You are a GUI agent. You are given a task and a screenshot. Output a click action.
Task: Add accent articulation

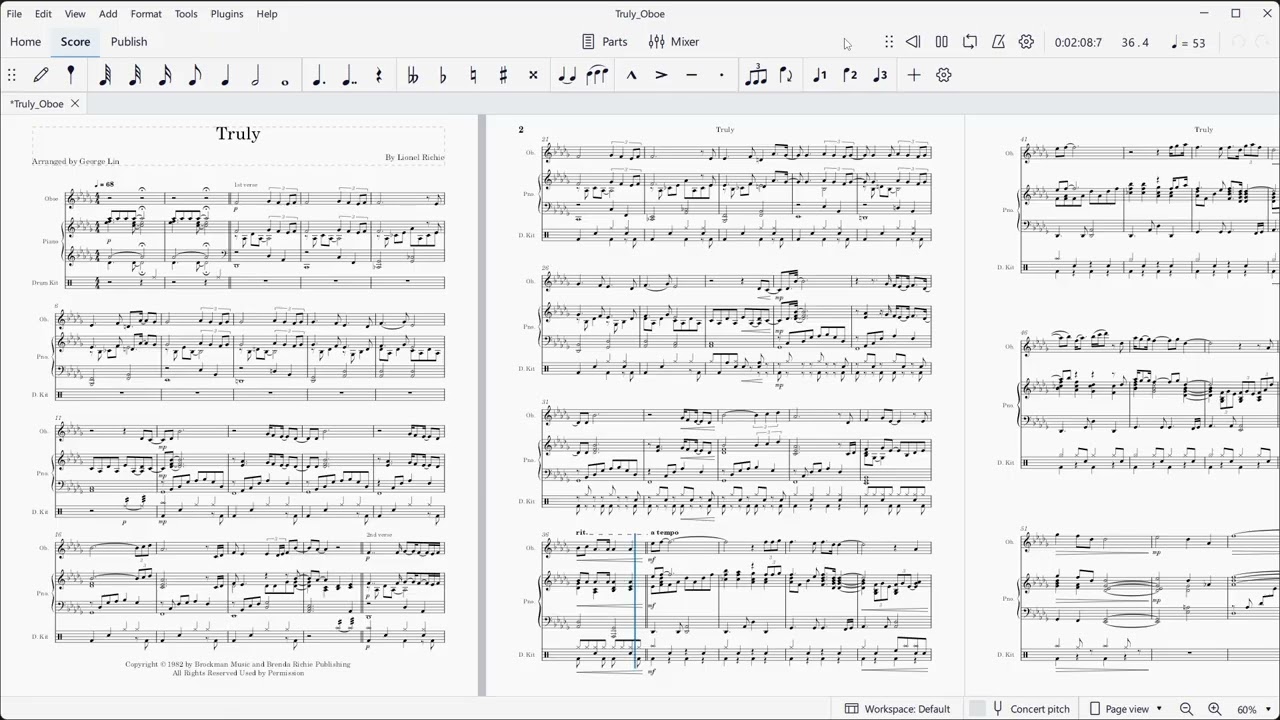(x=661, y=75)
